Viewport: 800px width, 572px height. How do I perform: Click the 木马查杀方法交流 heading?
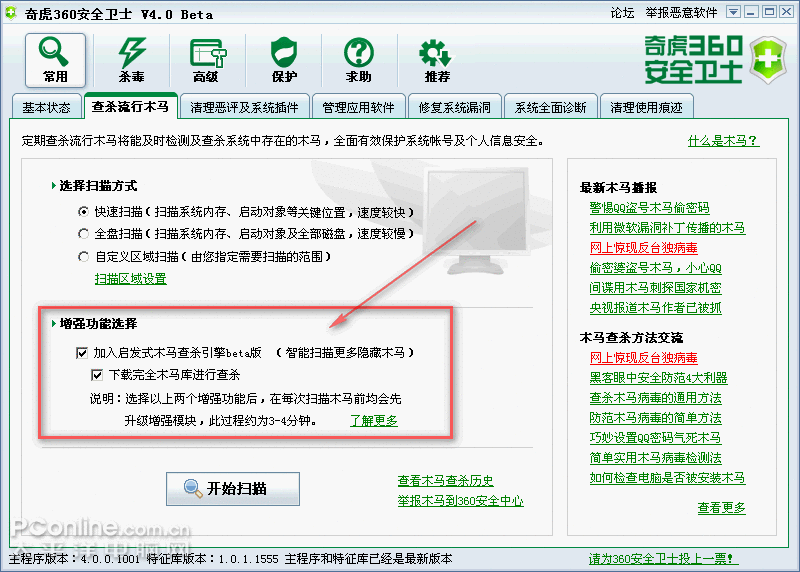point(631,338)
